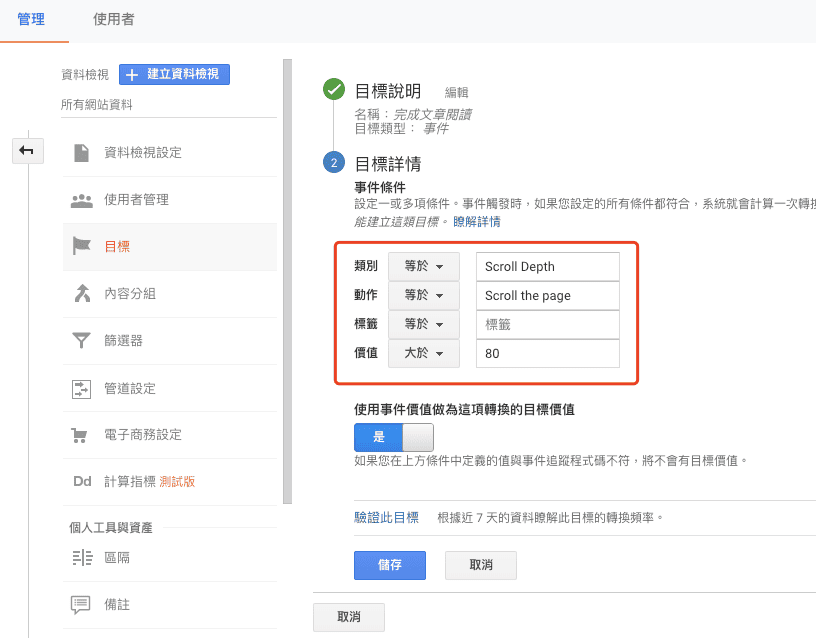This screenshot has height=638, width=816.
Task: Open 管道設定 channel icon
Action: pos(82,388)
